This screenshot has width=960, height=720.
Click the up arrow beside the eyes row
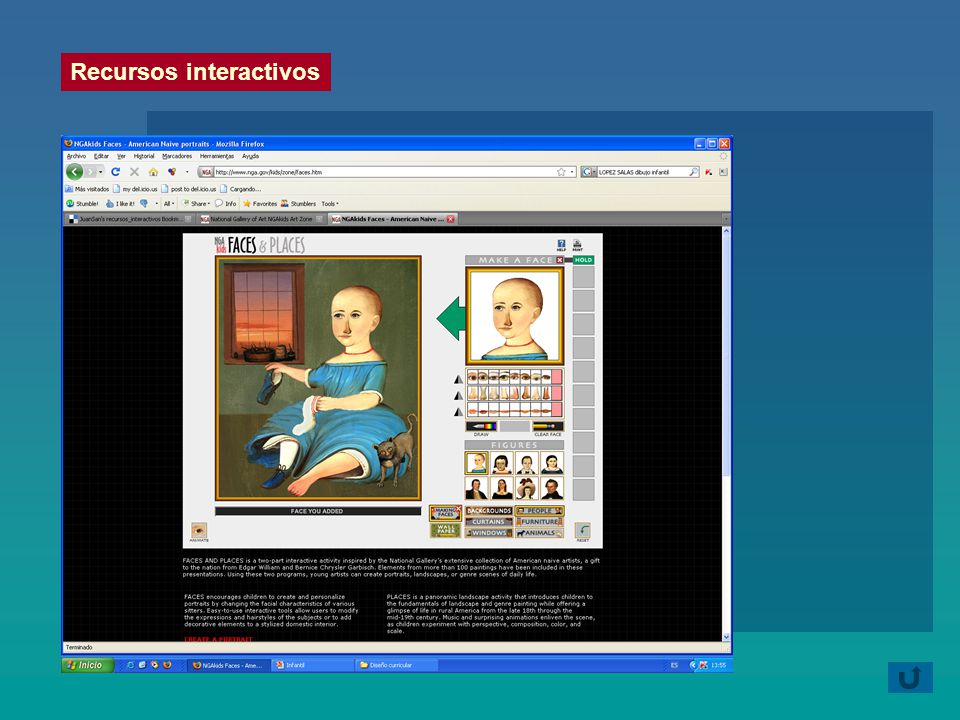pyautogui.click(x=459, y=380)
